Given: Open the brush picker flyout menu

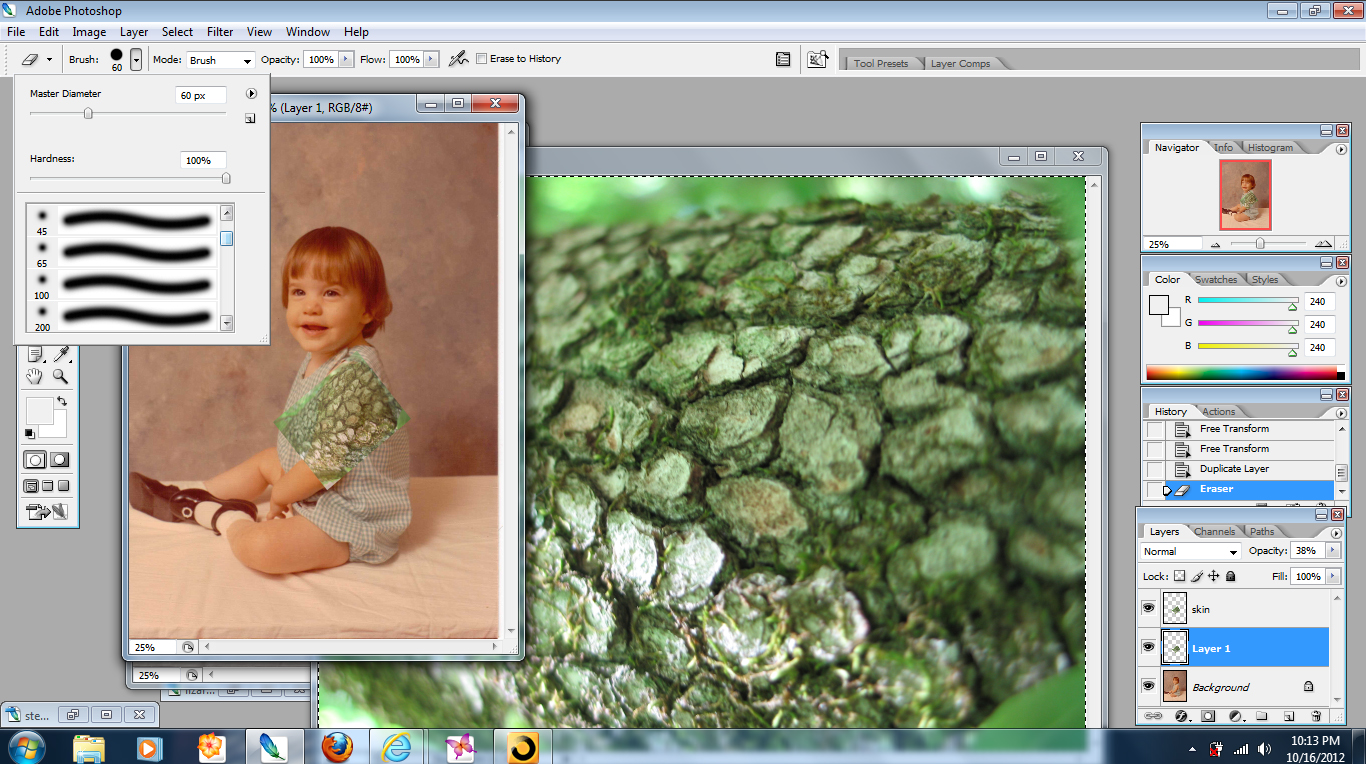Looking at the screenshot, I should [x=252, y=94].
